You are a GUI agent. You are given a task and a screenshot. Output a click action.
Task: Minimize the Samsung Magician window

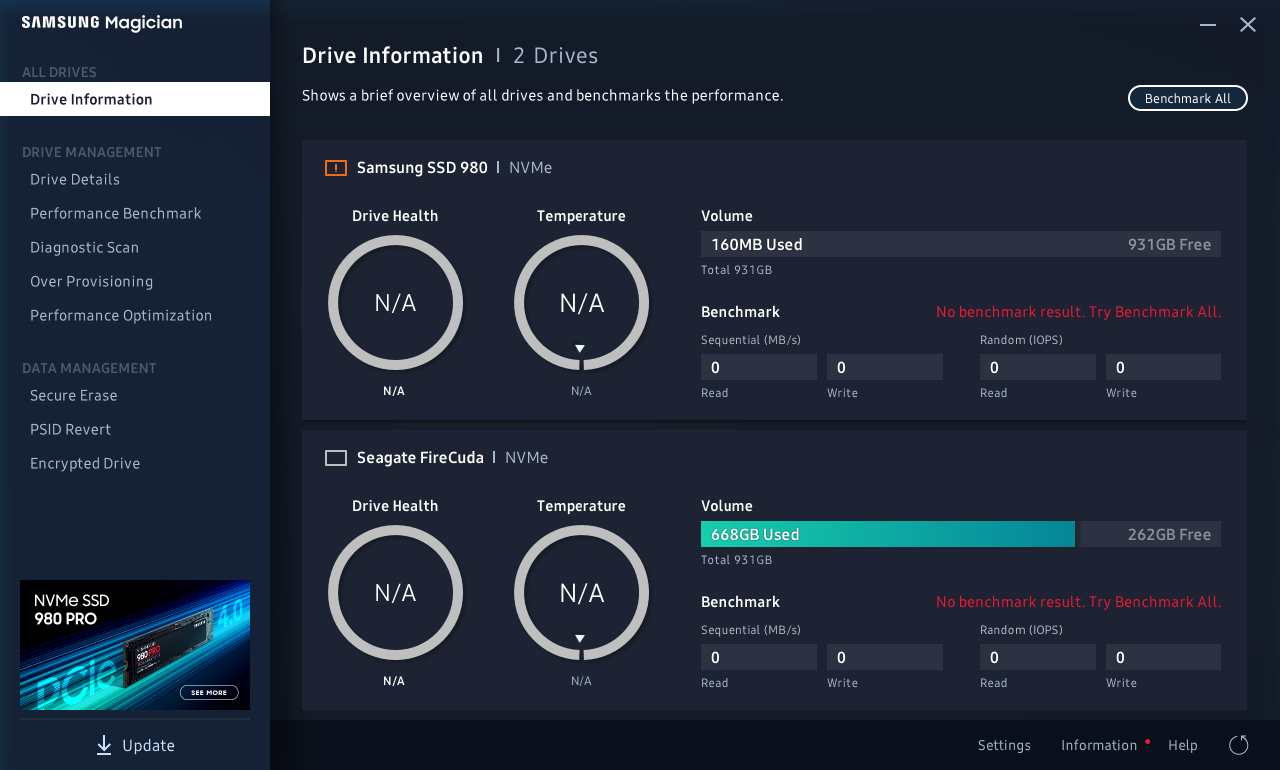coord(1208,25)
